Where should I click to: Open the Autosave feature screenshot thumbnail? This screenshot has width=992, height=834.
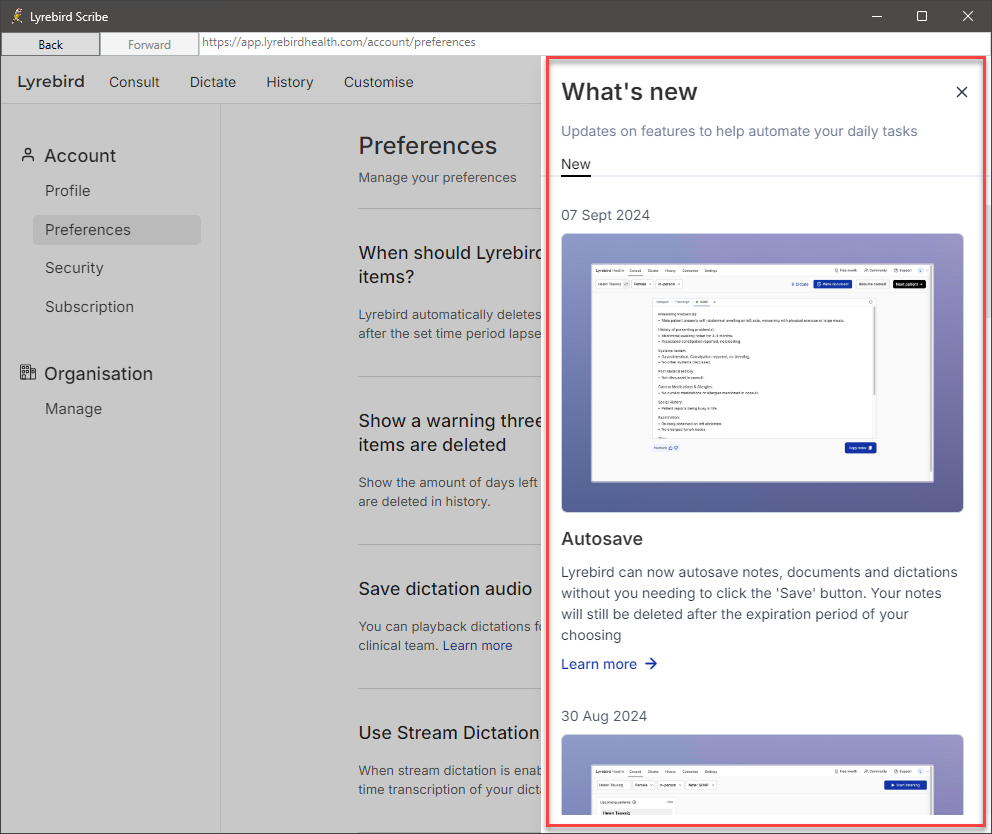[762, 373]
